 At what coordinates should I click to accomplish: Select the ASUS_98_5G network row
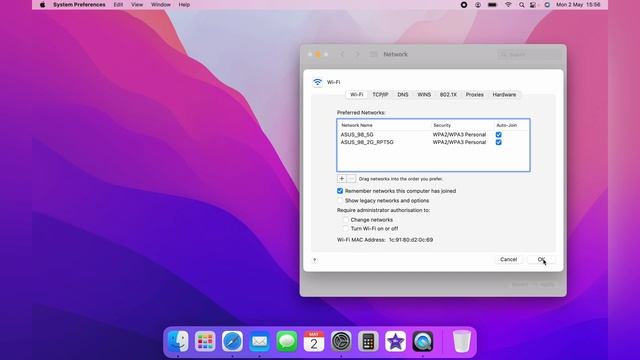tap(433, 135)
